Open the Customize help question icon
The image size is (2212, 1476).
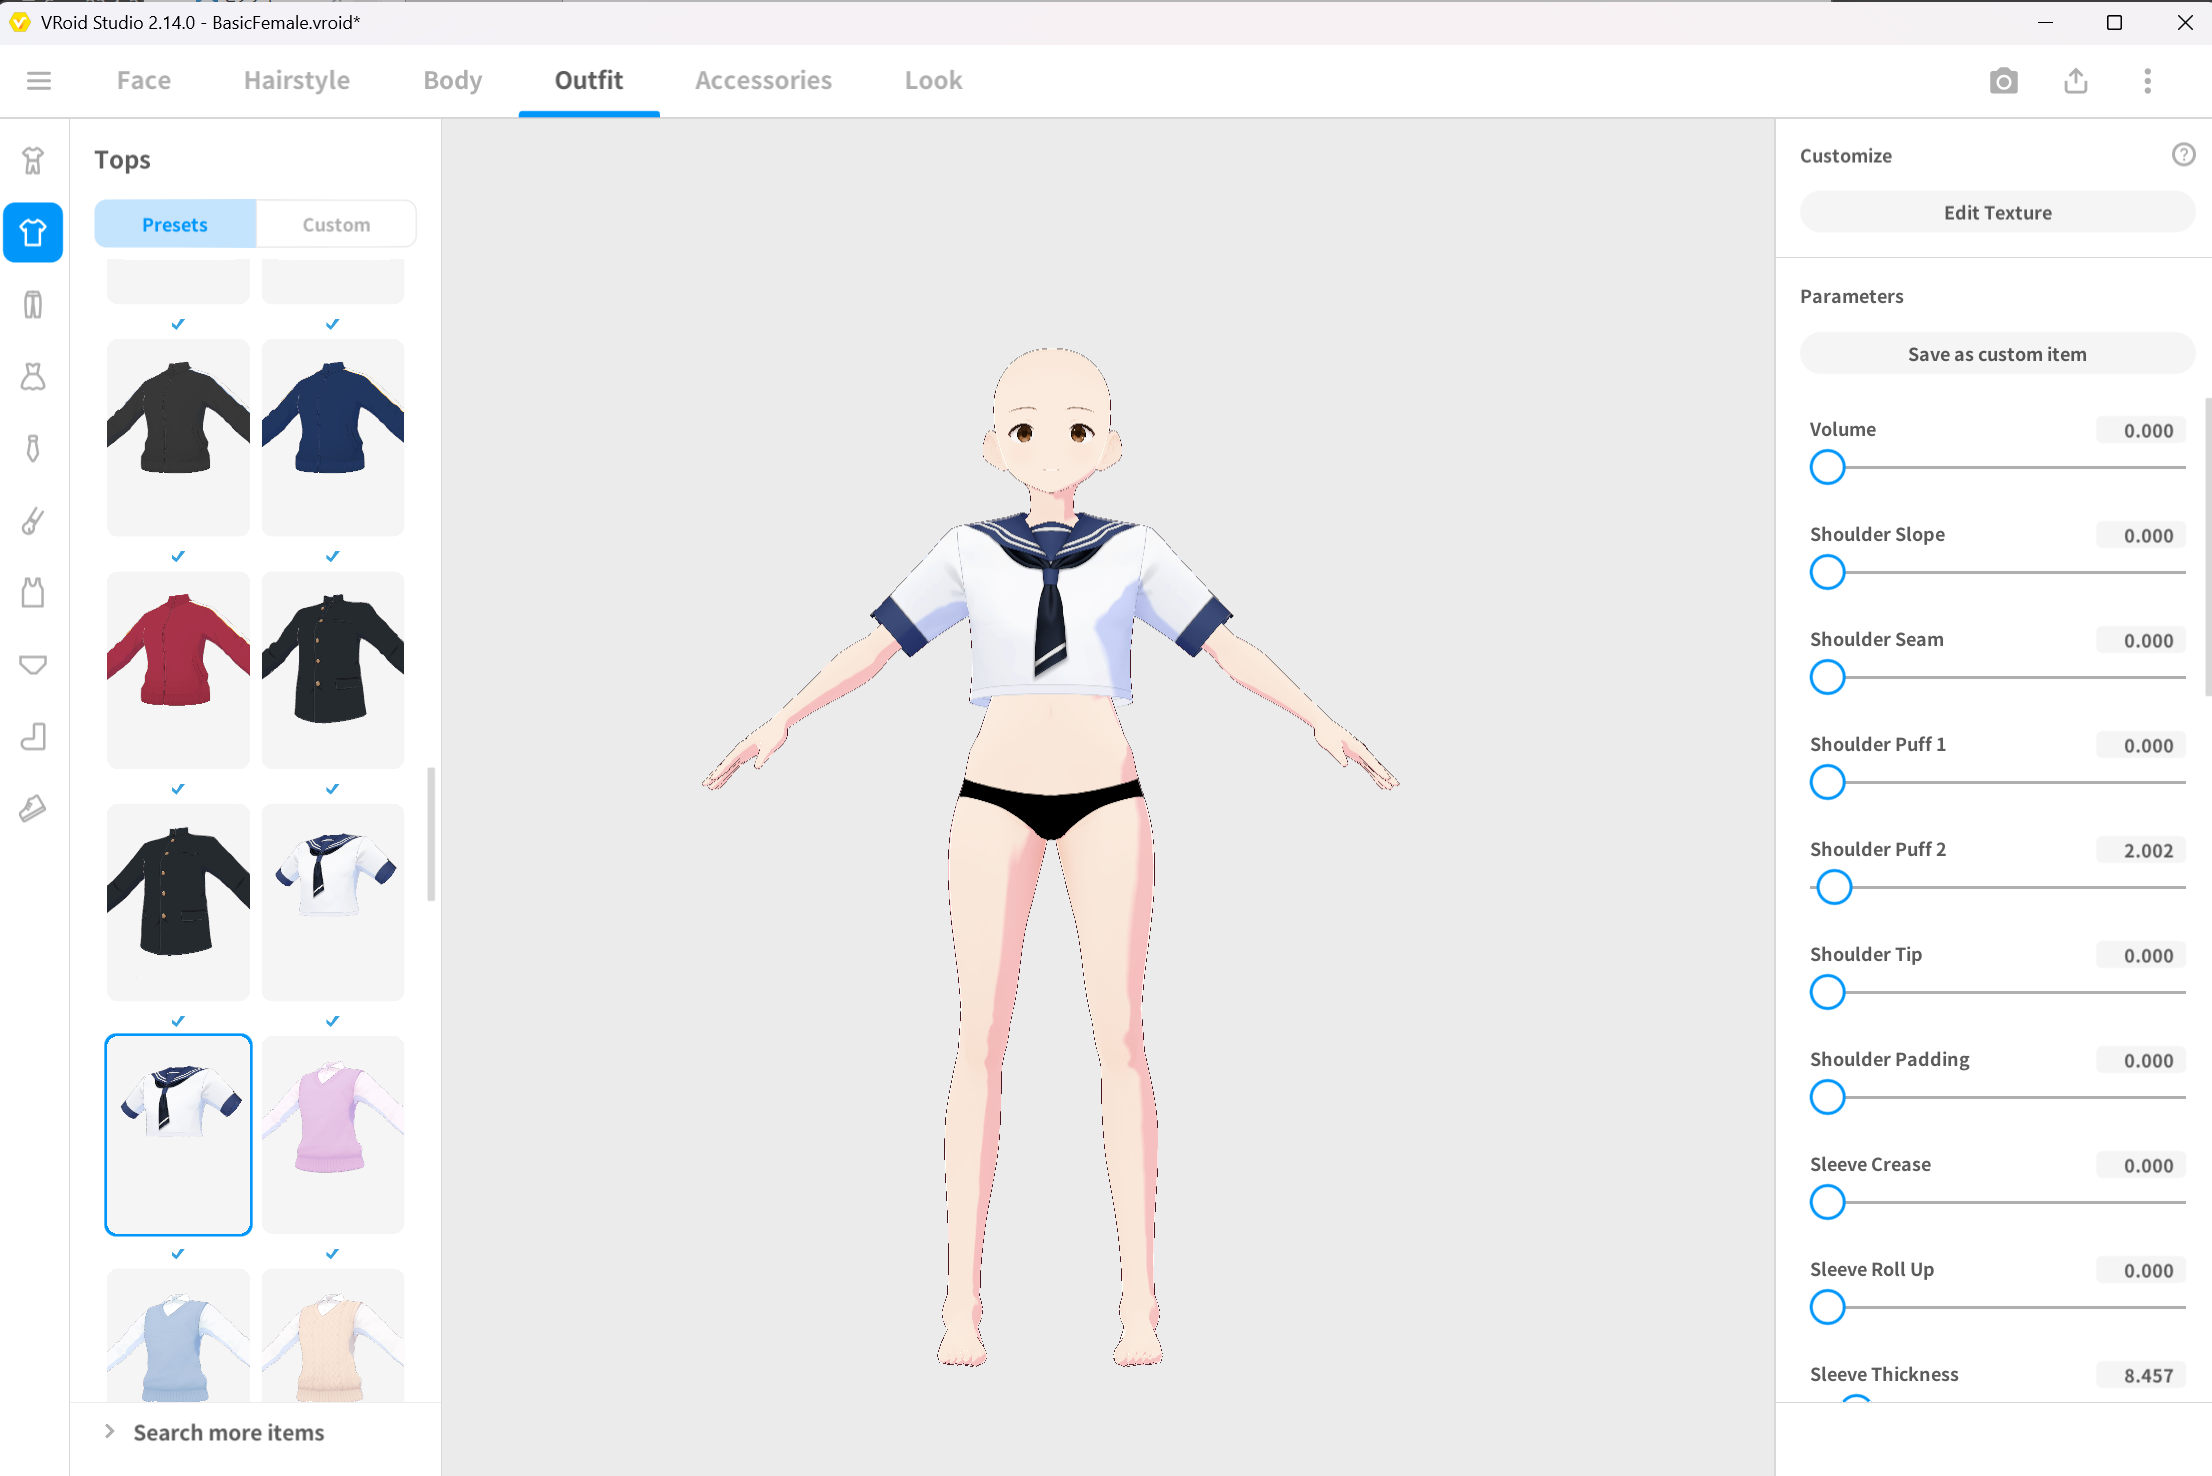(2183, 154)
